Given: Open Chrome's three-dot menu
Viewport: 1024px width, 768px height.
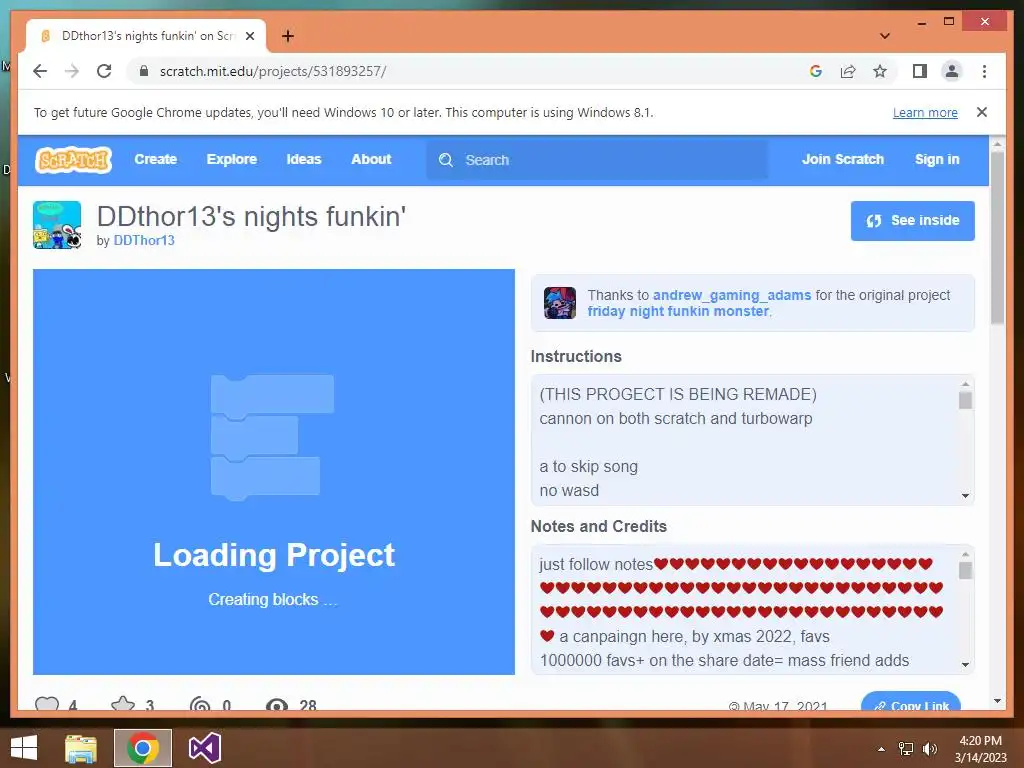Looking at the screenshot, I should (984, 71).
